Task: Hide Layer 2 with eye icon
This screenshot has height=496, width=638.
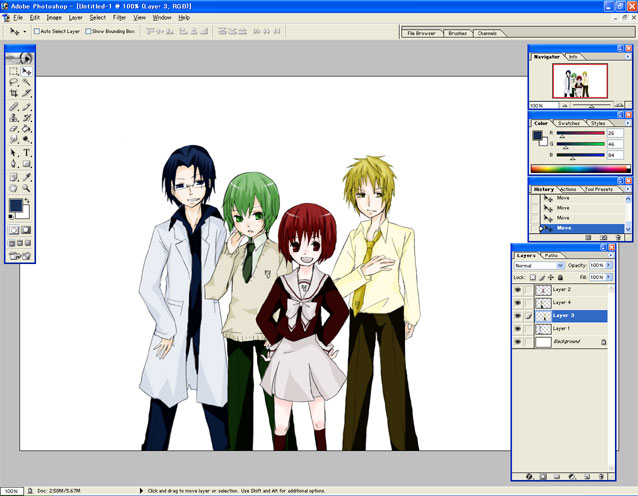Action: pyautogui.click(x=518, y=290)
